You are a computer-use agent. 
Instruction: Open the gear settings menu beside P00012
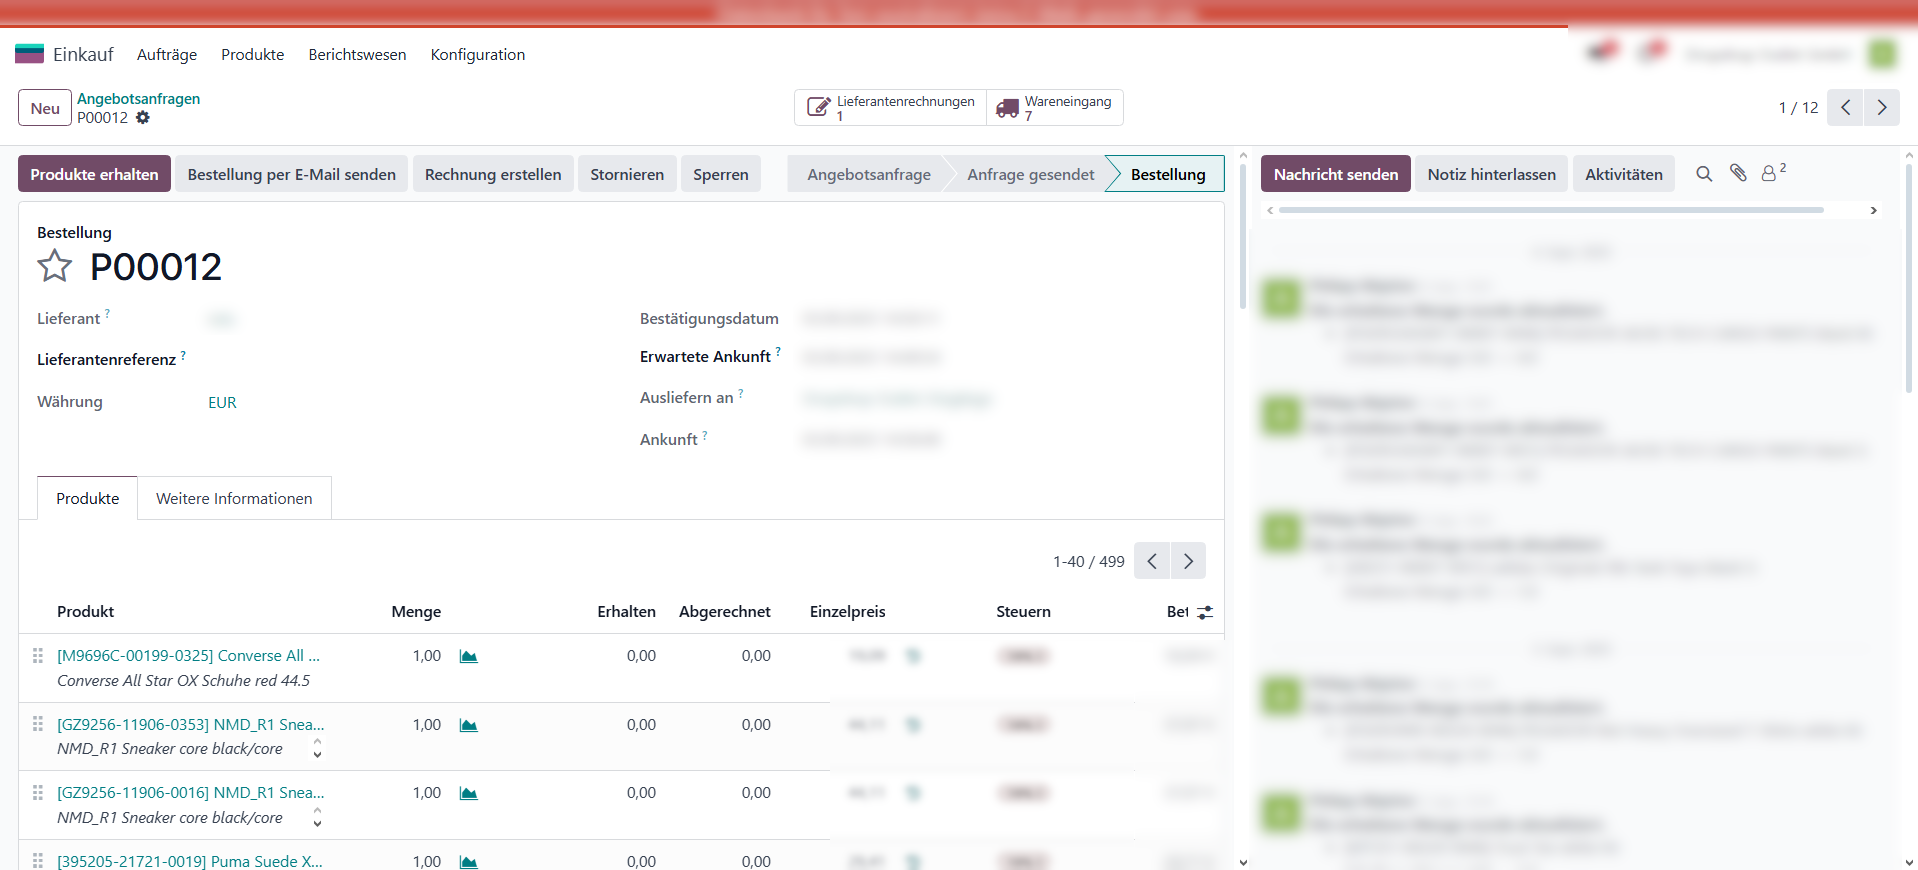[x=143, y=118]
